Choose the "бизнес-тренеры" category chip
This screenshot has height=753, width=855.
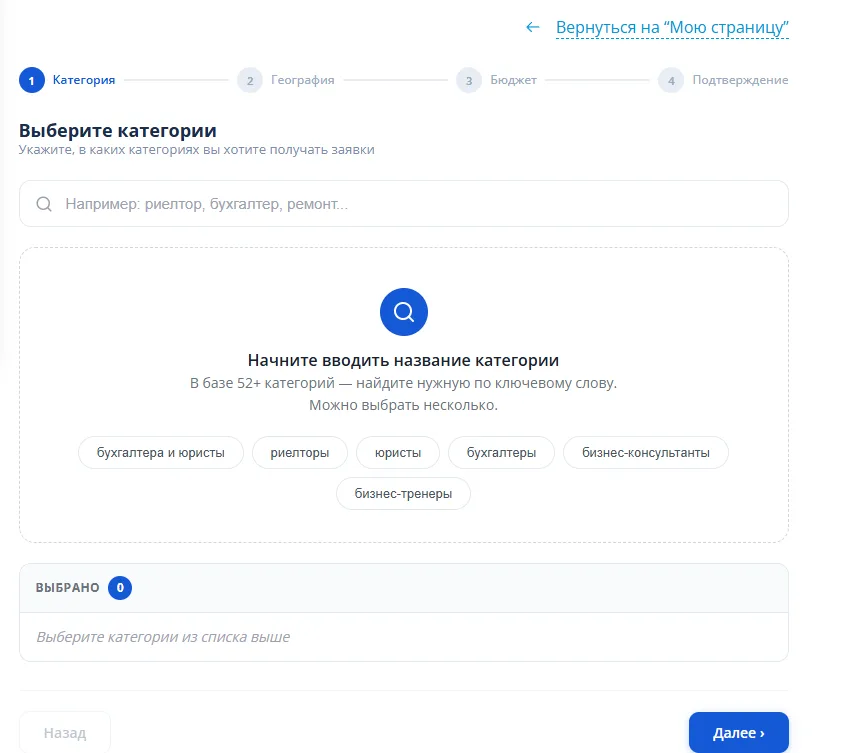pos(404,493)
